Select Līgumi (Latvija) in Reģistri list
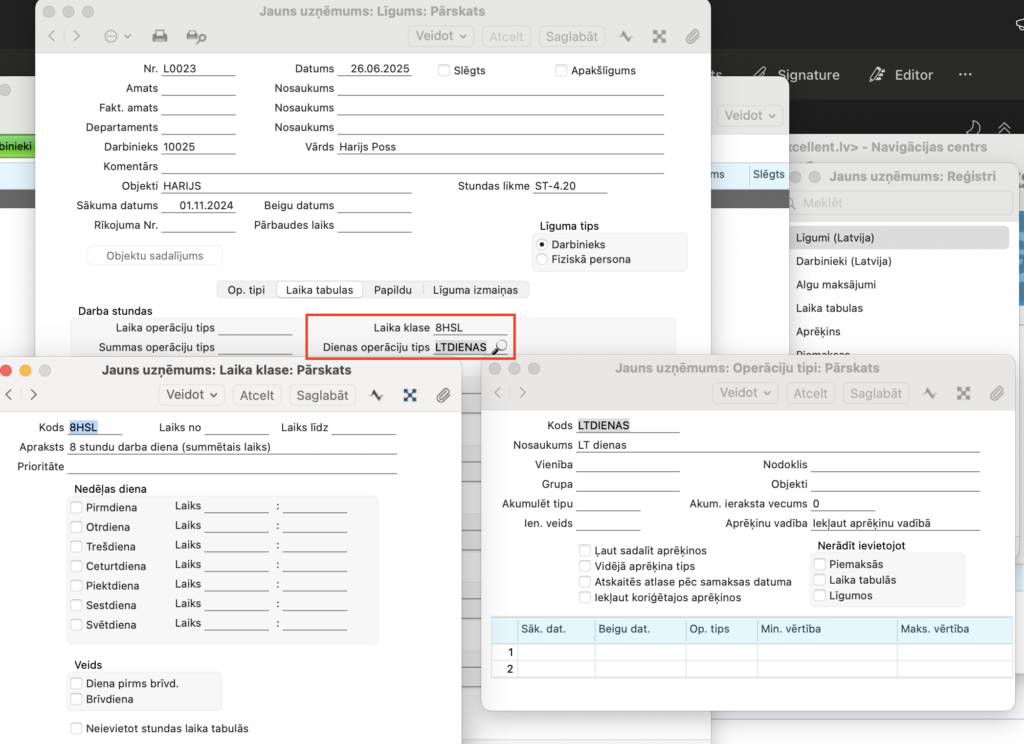This screenshot has width=1024, height=744. pyautogui.click(x=899, y=238)
